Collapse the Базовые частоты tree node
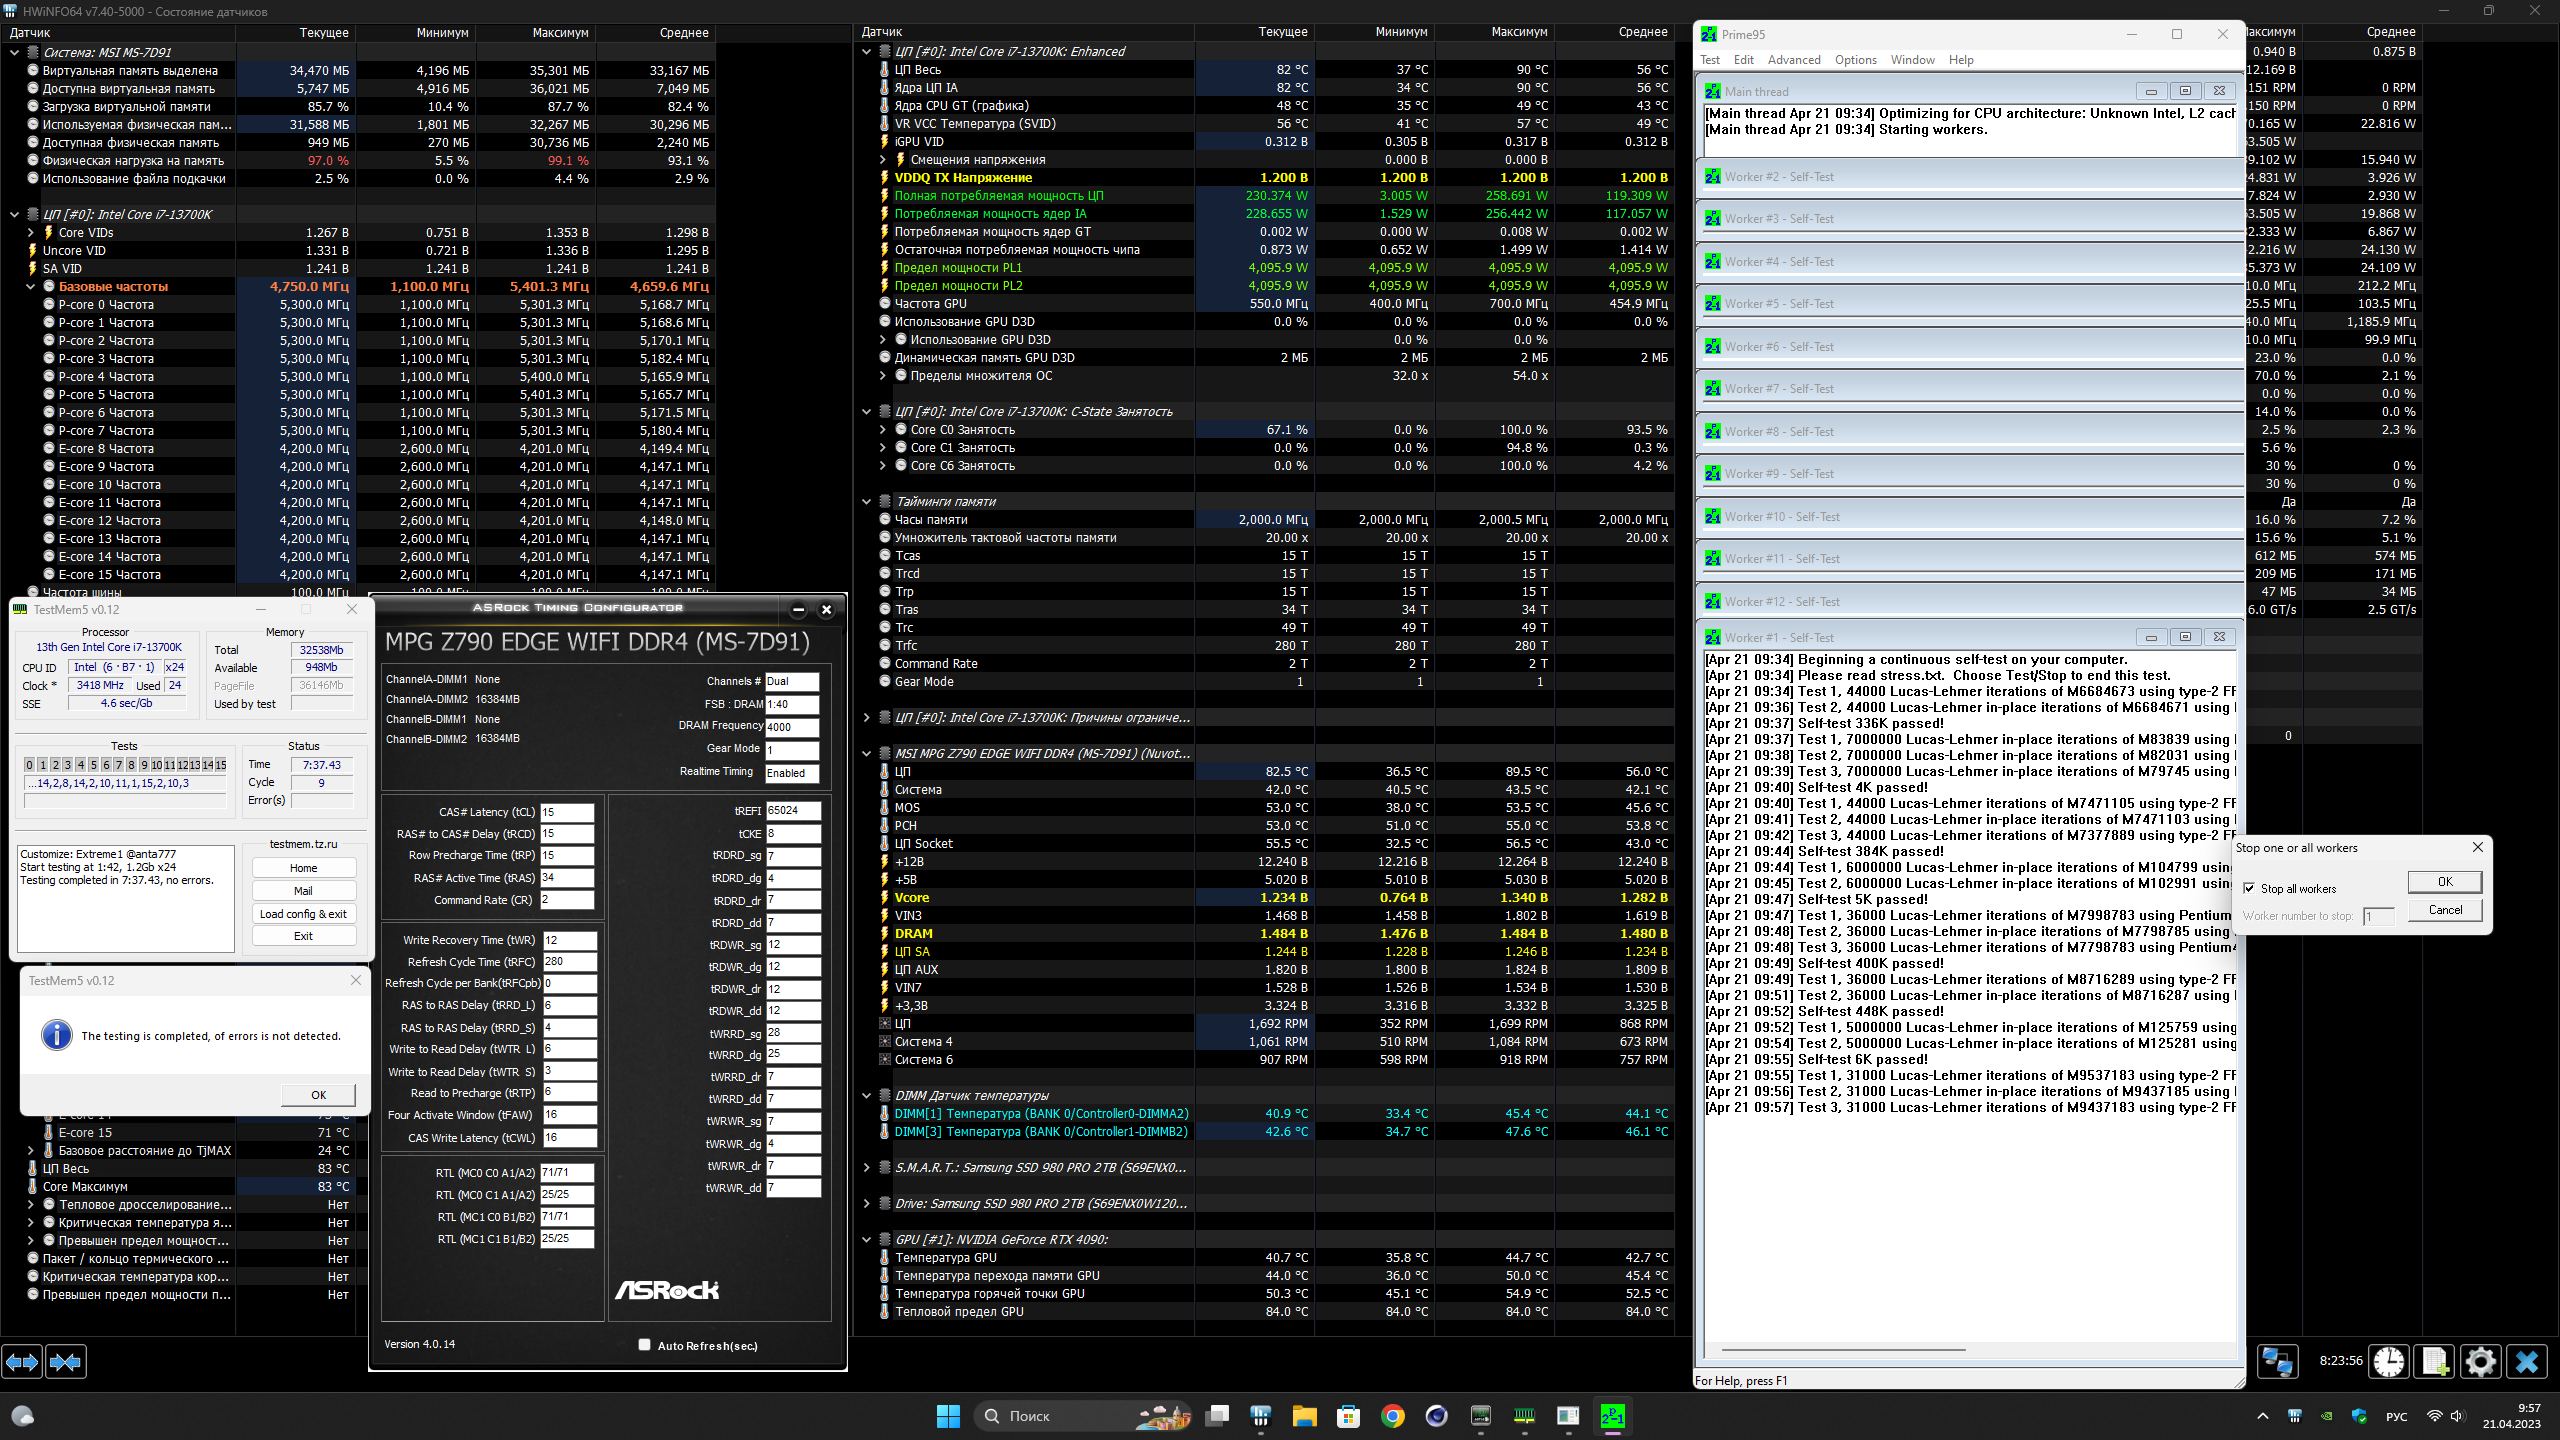The image size is (2560, 1440). (x=31, y=287)
